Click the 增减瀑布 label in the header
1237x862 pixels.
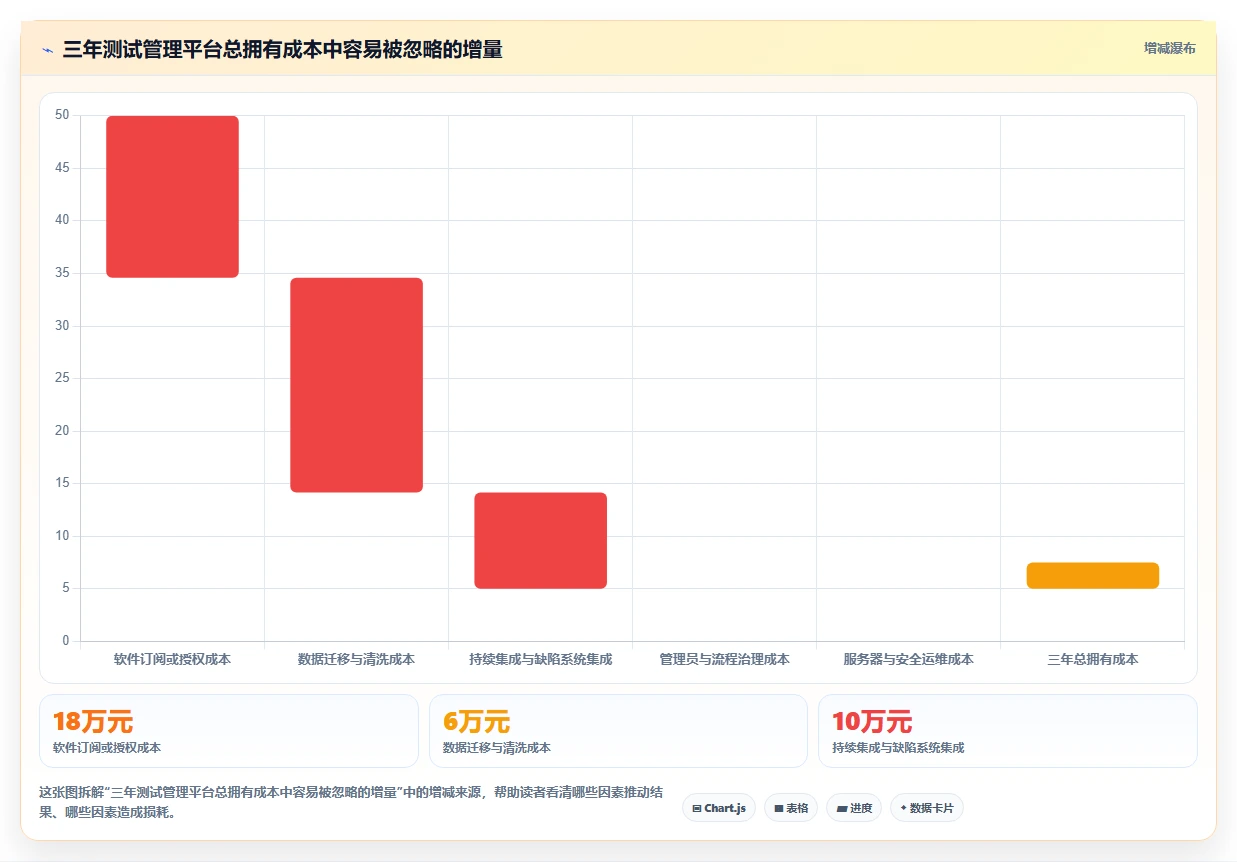coord(1169,48)
